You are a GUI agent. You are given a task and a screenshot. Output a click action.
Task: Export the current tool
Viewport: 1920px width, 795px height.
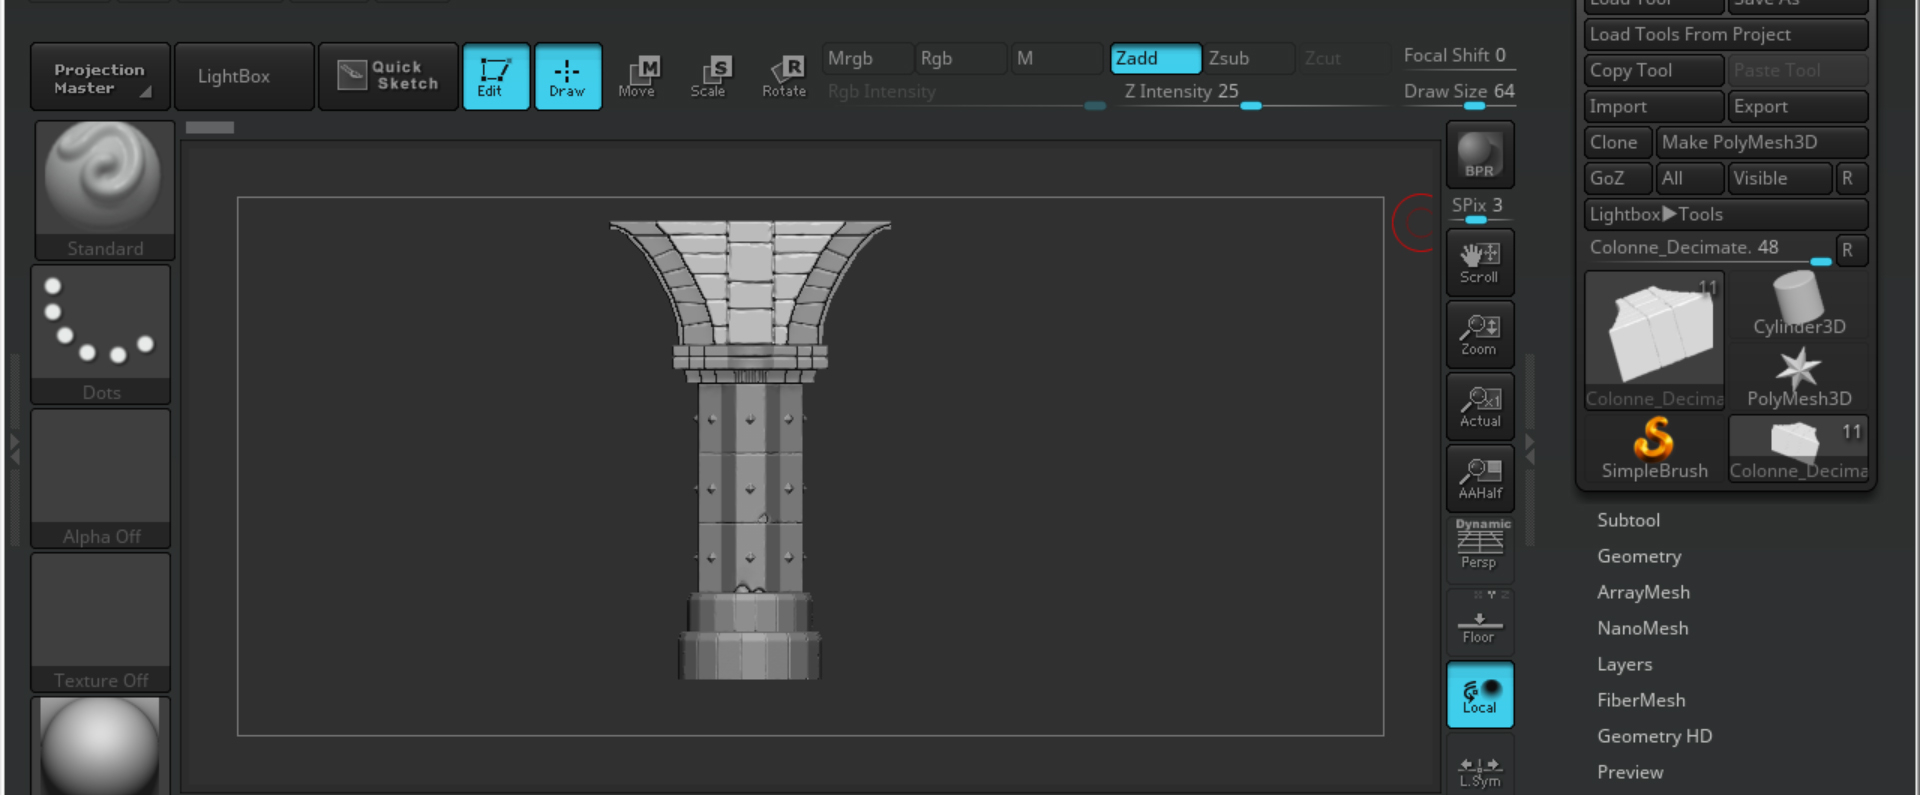tap(1798, 107)
